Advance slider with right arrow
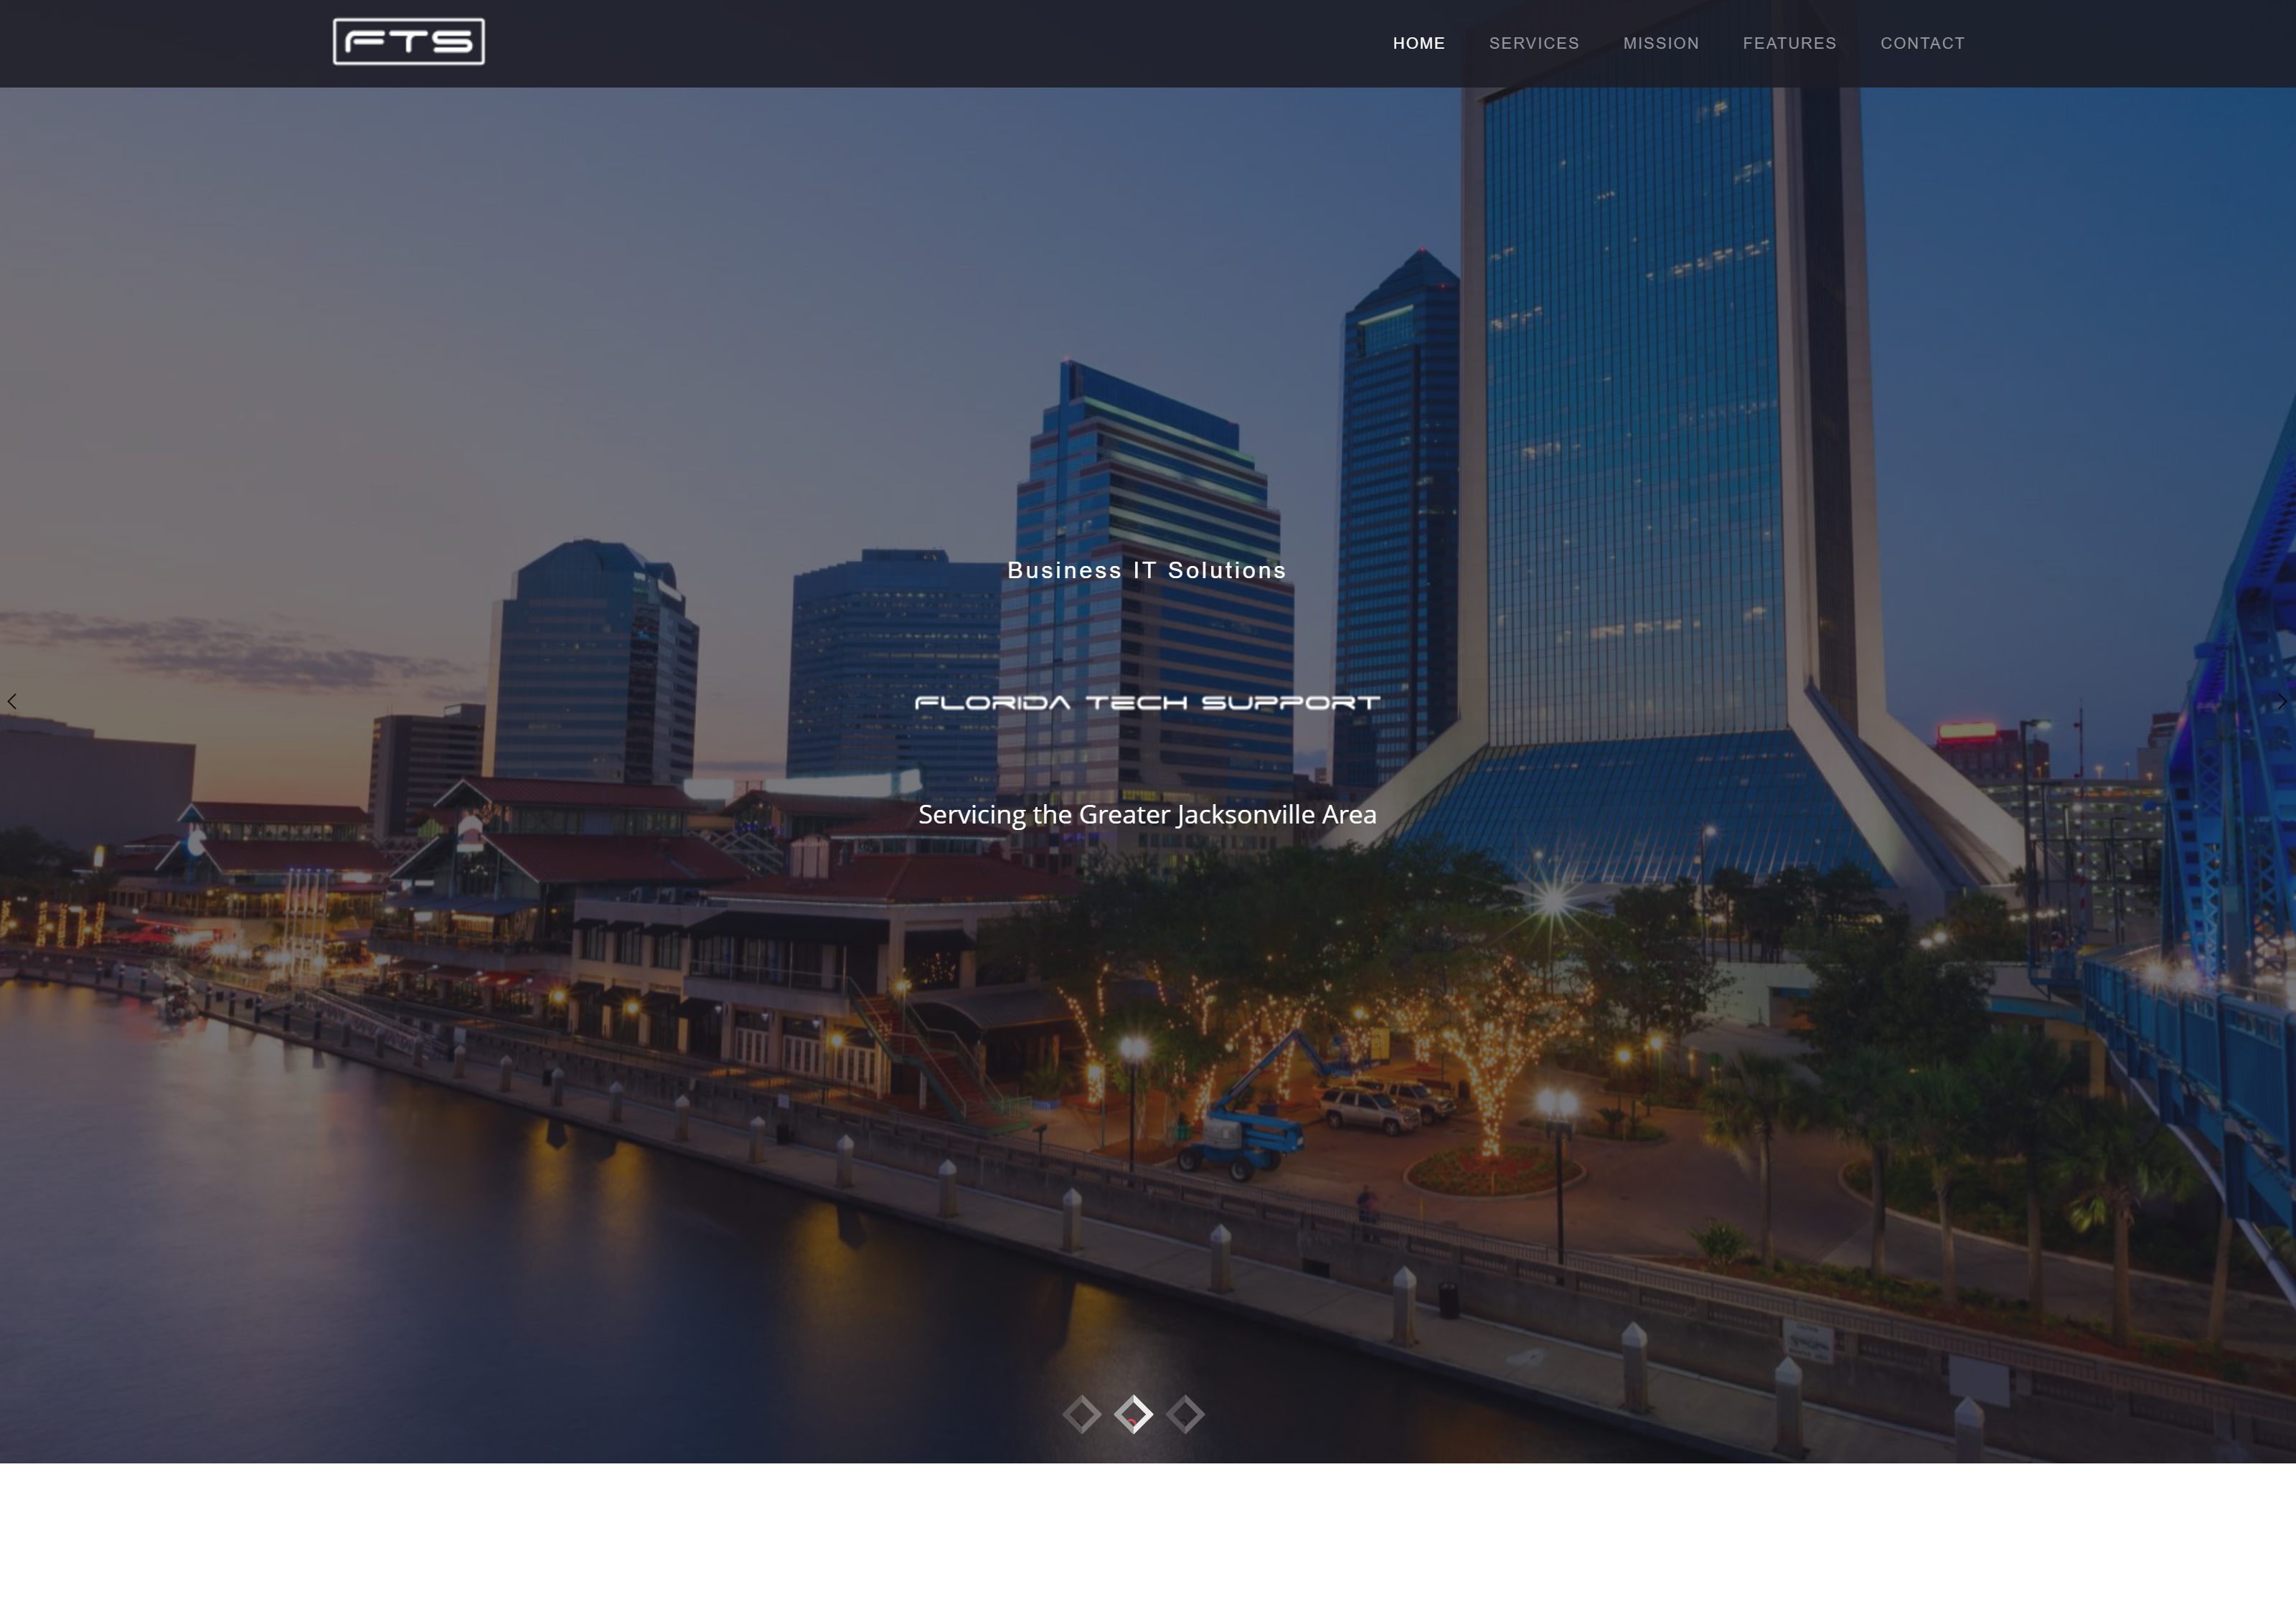The height and width of the screenshot is (1604, 2296). 2282,701
